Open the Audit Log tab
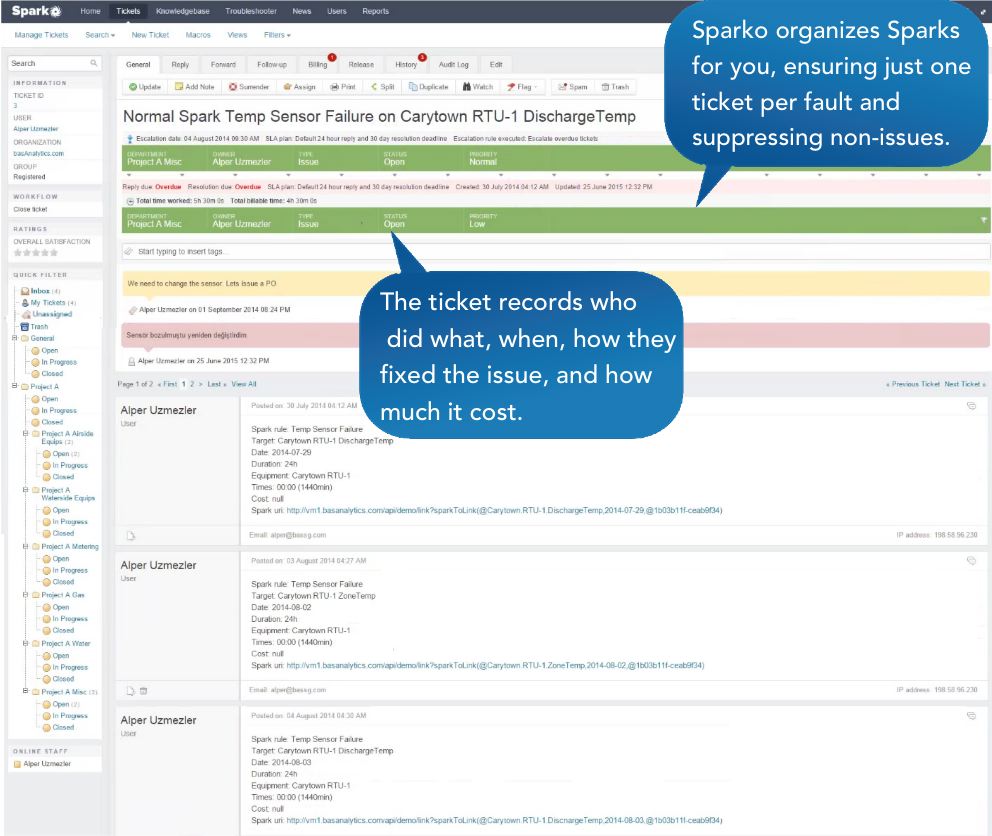992x836 pixels. click(454, 65)
